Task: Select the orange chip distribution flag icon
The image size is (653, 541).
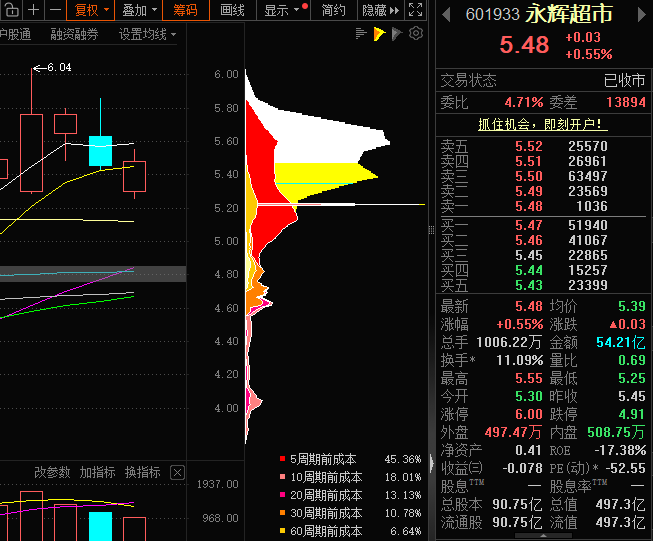Action: coord(379,34)
